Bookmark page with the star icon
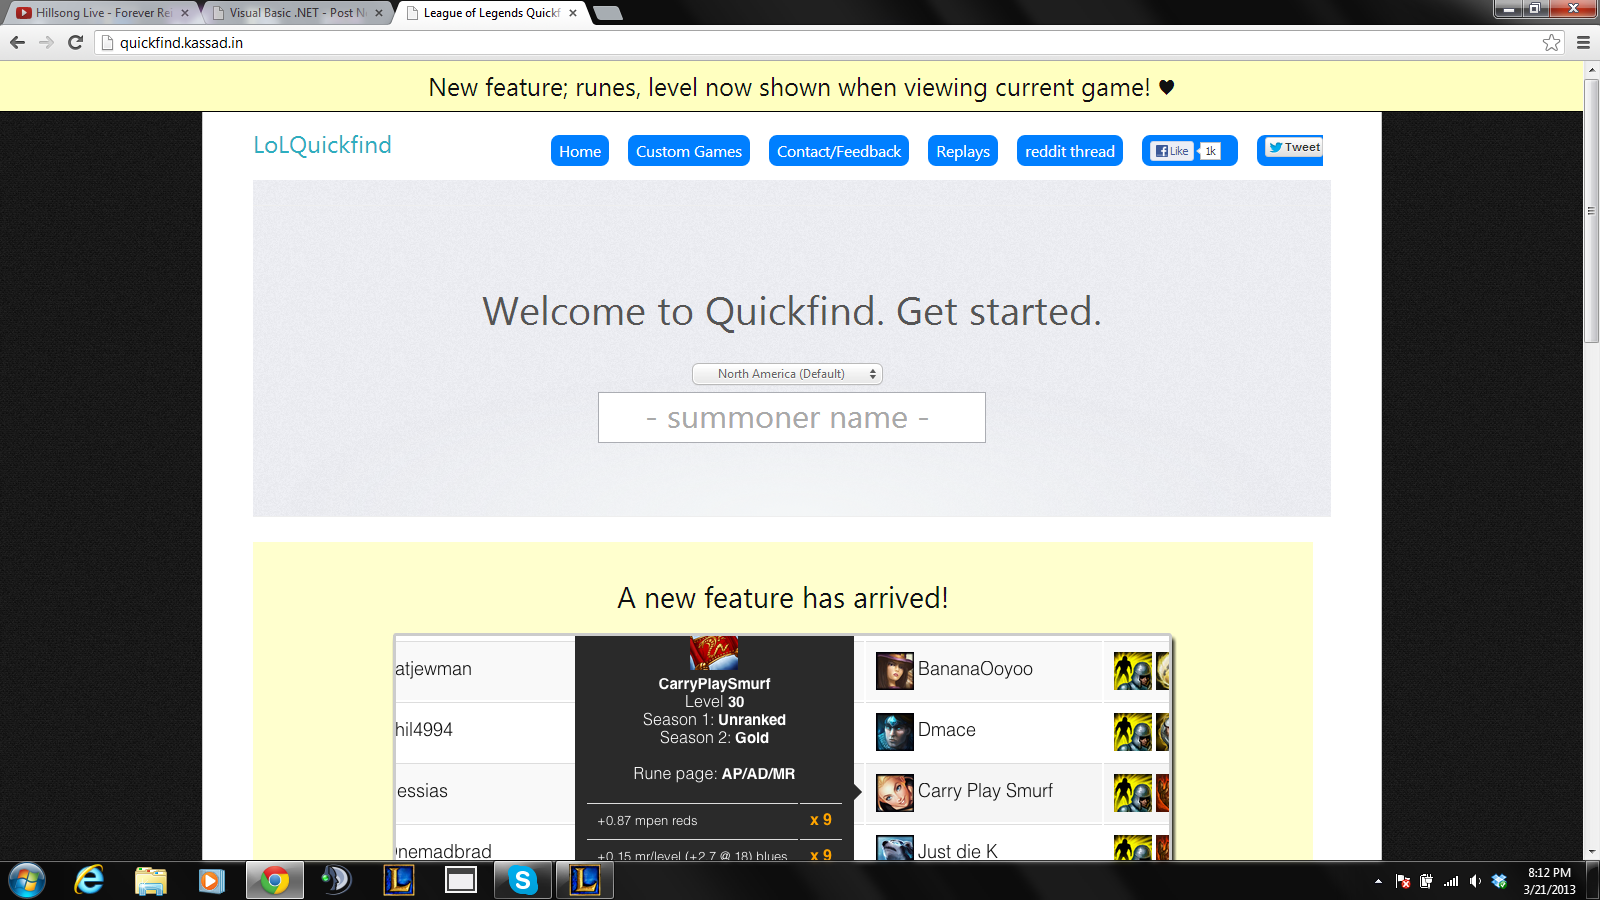Viewport: 1600px width, 900px height. click(x=1551, y=42)
